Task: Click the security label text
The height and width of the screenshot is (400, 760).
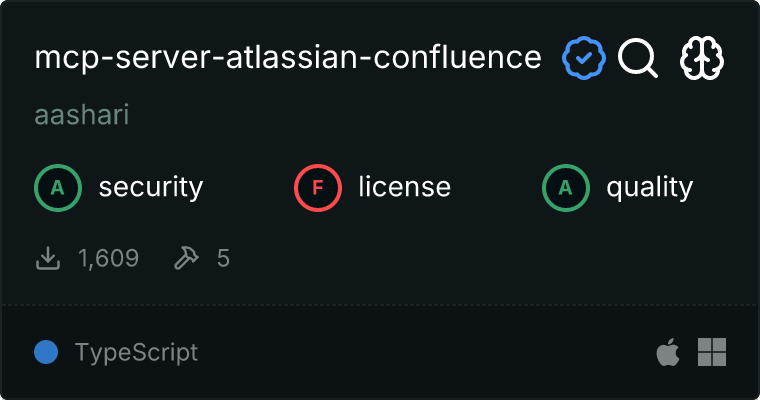Action: (150, 187)
